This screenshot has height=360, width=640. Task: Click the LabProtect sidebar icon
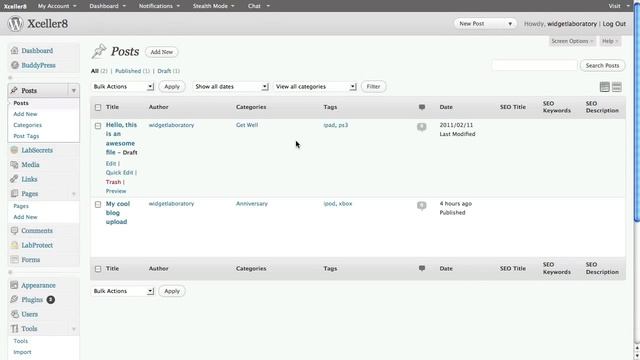click(x=14, y=245)
